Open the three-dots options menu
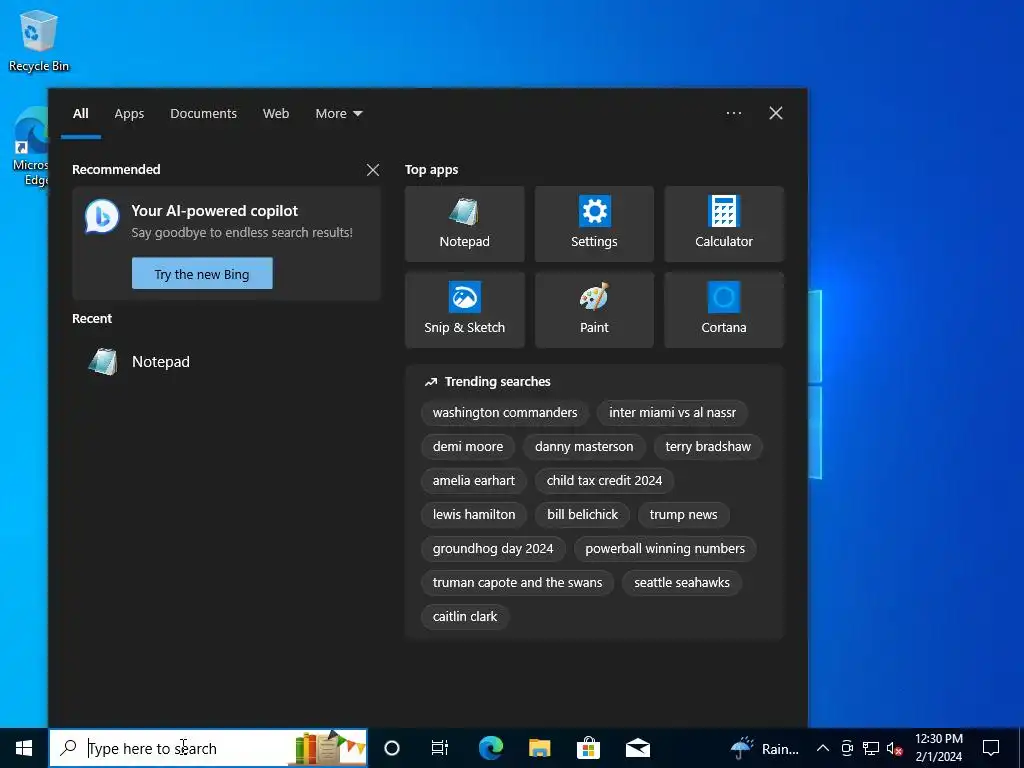This screenshot has height=768, width=1024. pyautogui.click(x=733, y=113)
